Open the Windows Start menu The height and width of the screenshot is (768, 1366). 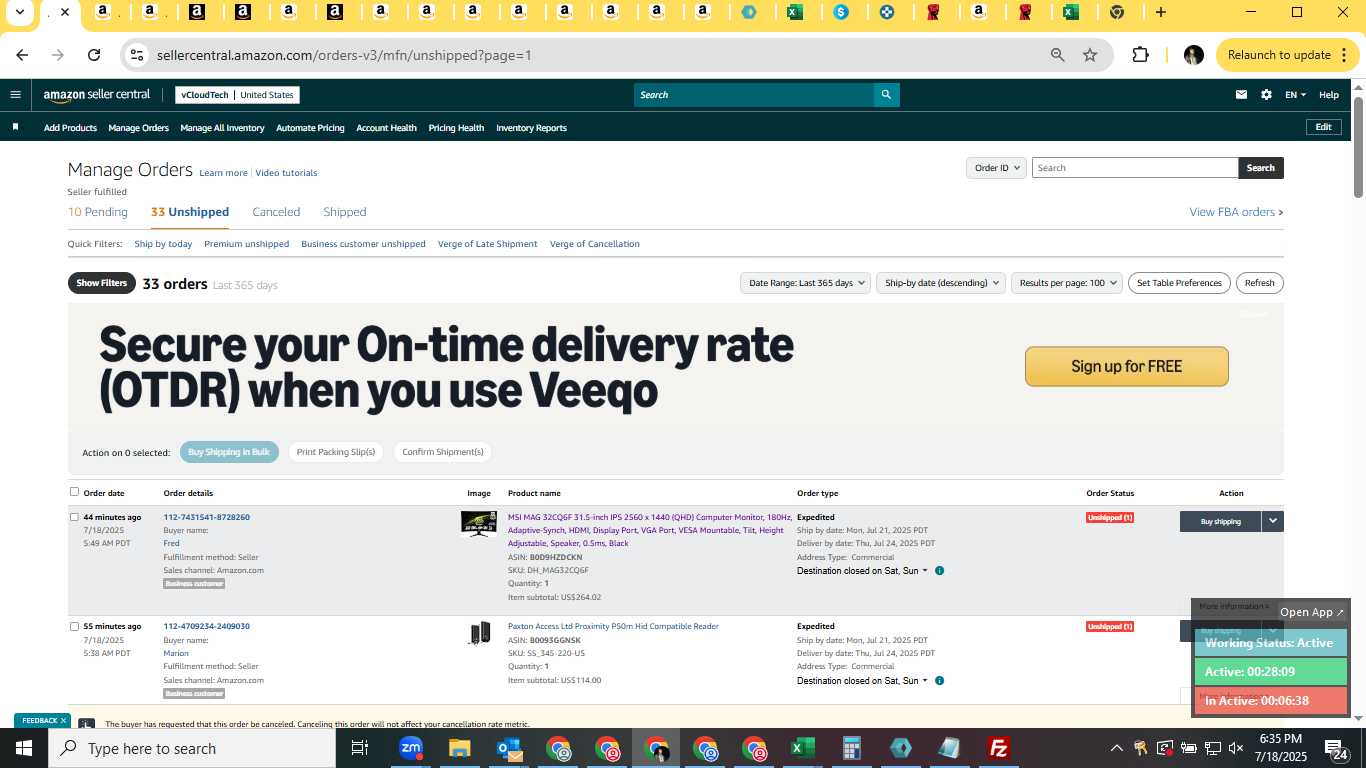(x=23, y=748)
